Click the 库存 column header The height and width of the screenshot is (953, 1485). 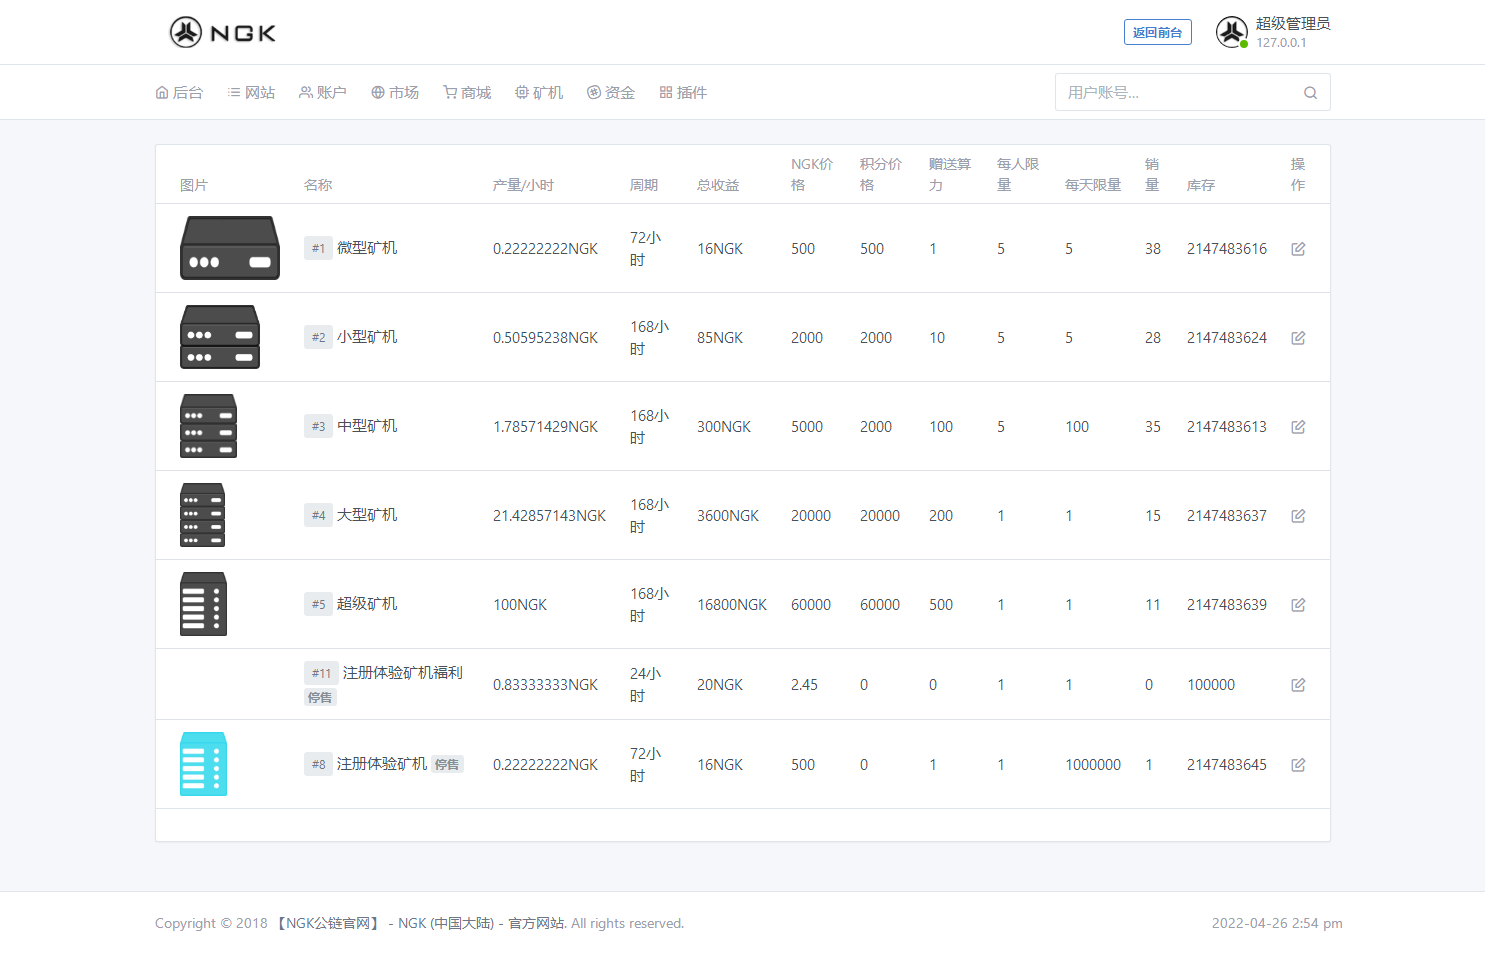[x=1201, y=185]
